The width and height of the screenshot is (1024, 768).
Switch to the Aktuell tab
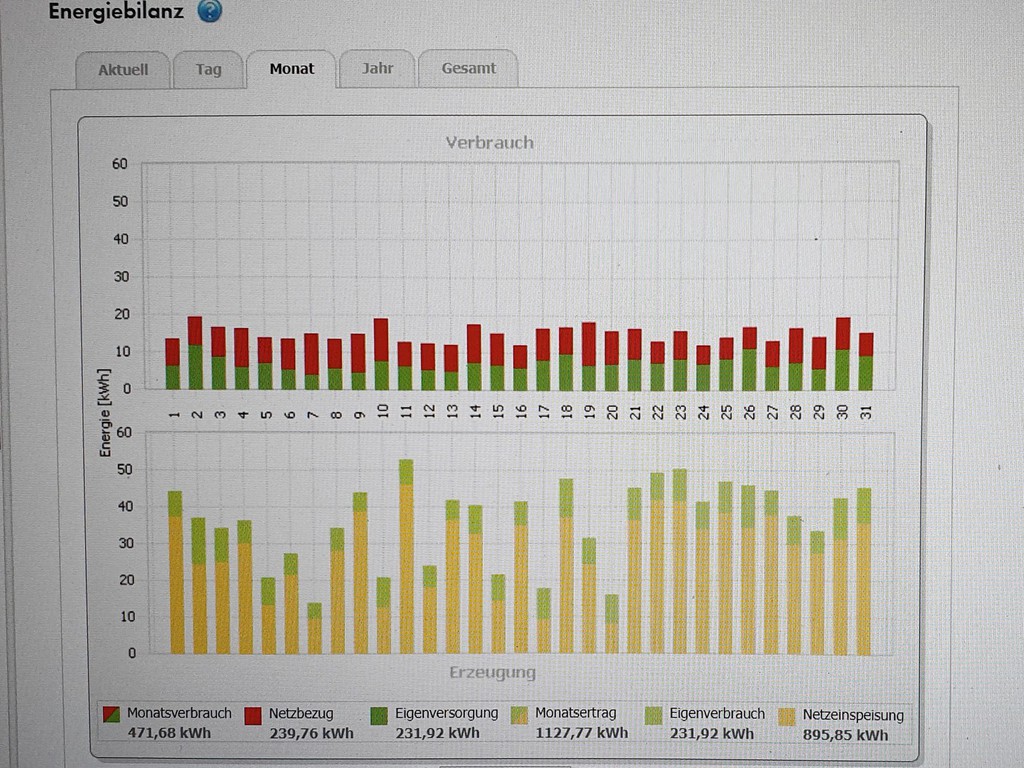pos(123,70)
